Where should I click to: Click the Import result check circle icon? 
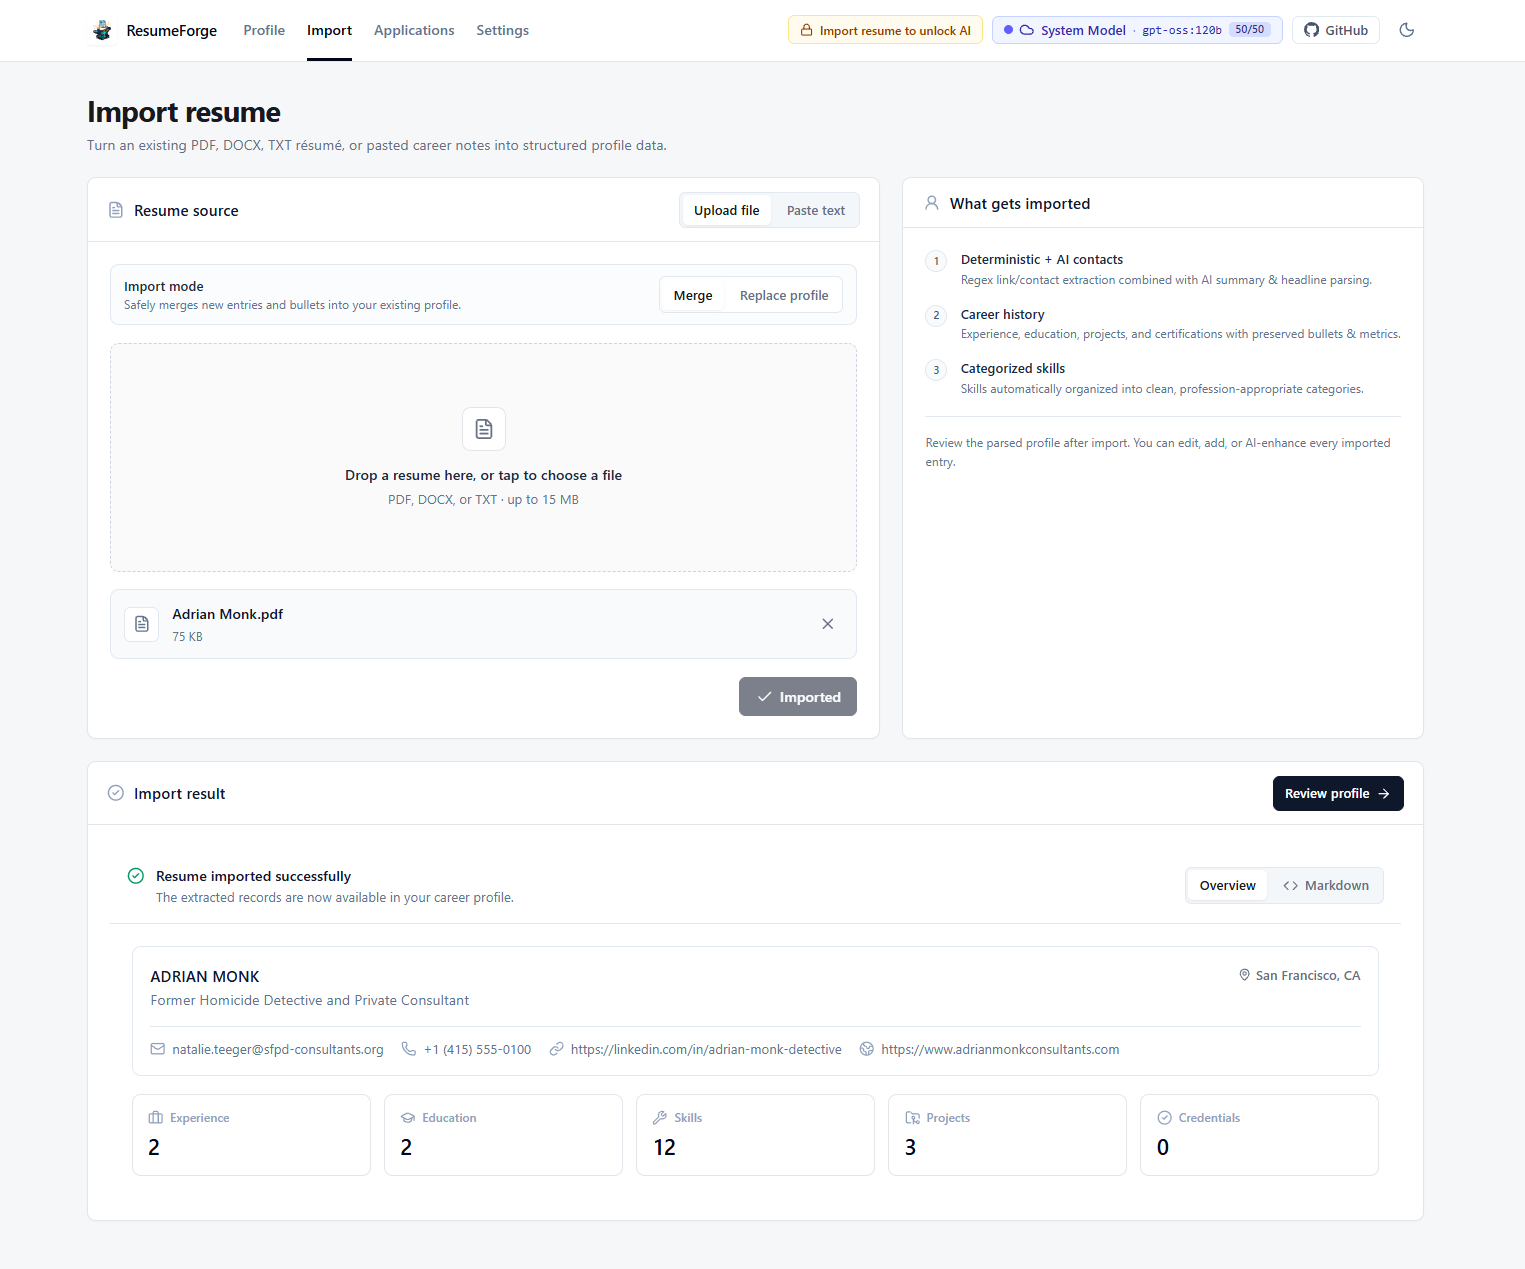click(116, 793)
